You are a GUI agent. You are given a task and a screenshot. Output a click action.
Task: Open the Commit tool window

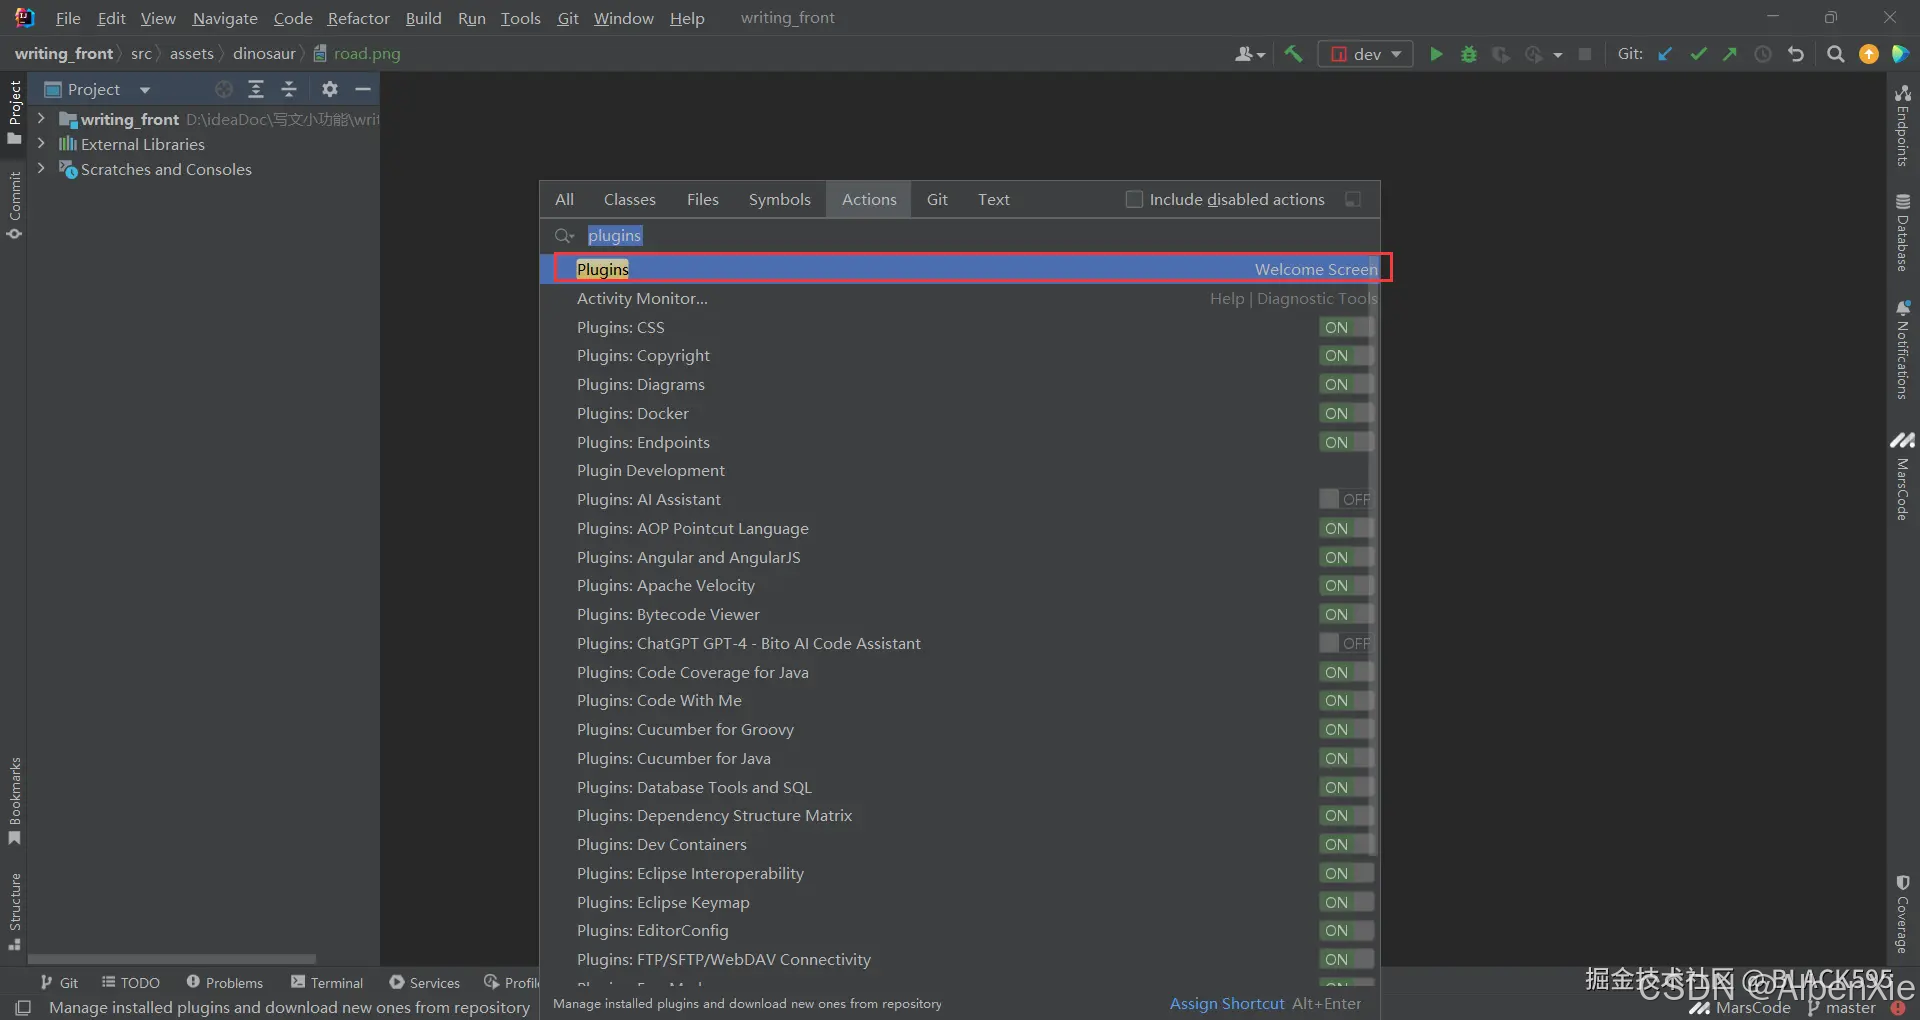pos(14,205)
